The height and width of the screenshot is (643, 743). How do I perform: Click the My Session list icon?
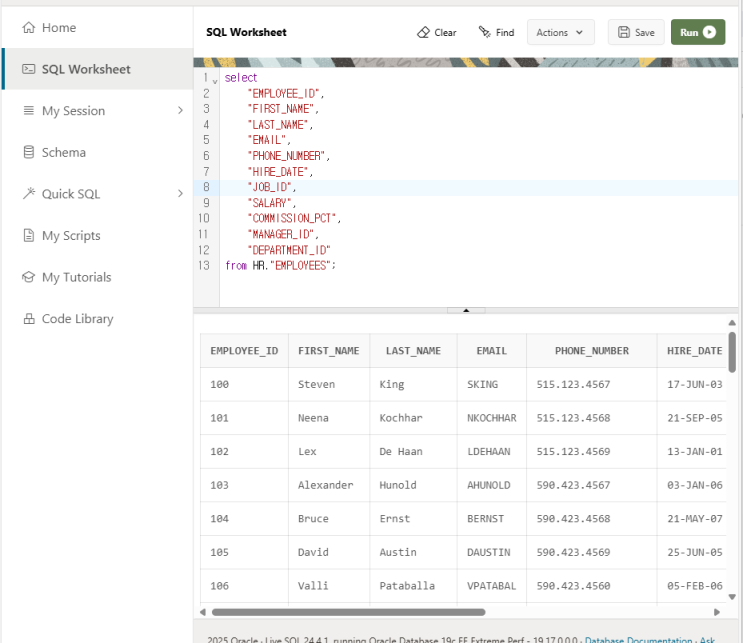click(28, 110)
